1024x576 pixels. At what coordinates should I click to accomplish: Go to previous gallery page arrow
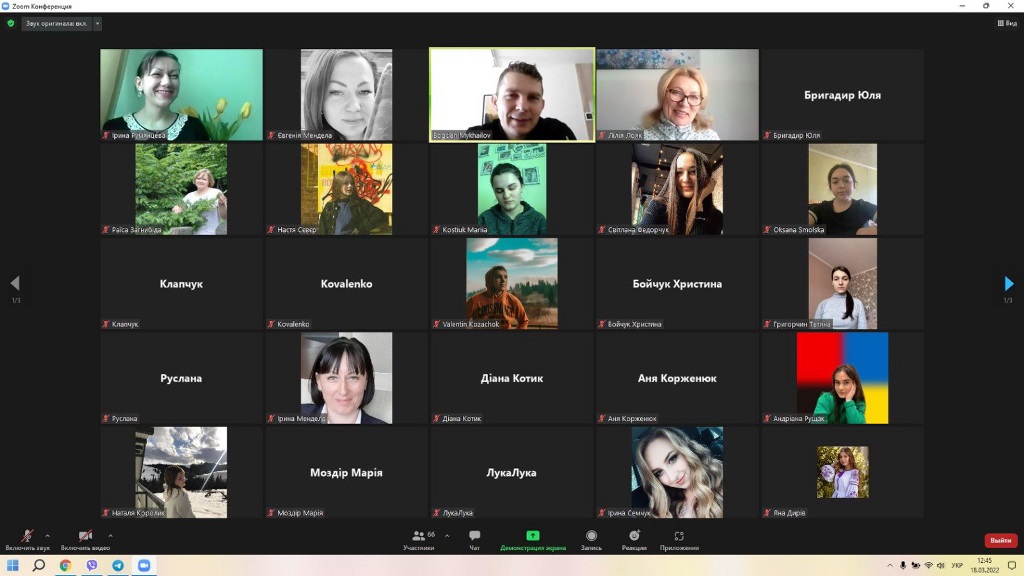click(x=15, y=284)
